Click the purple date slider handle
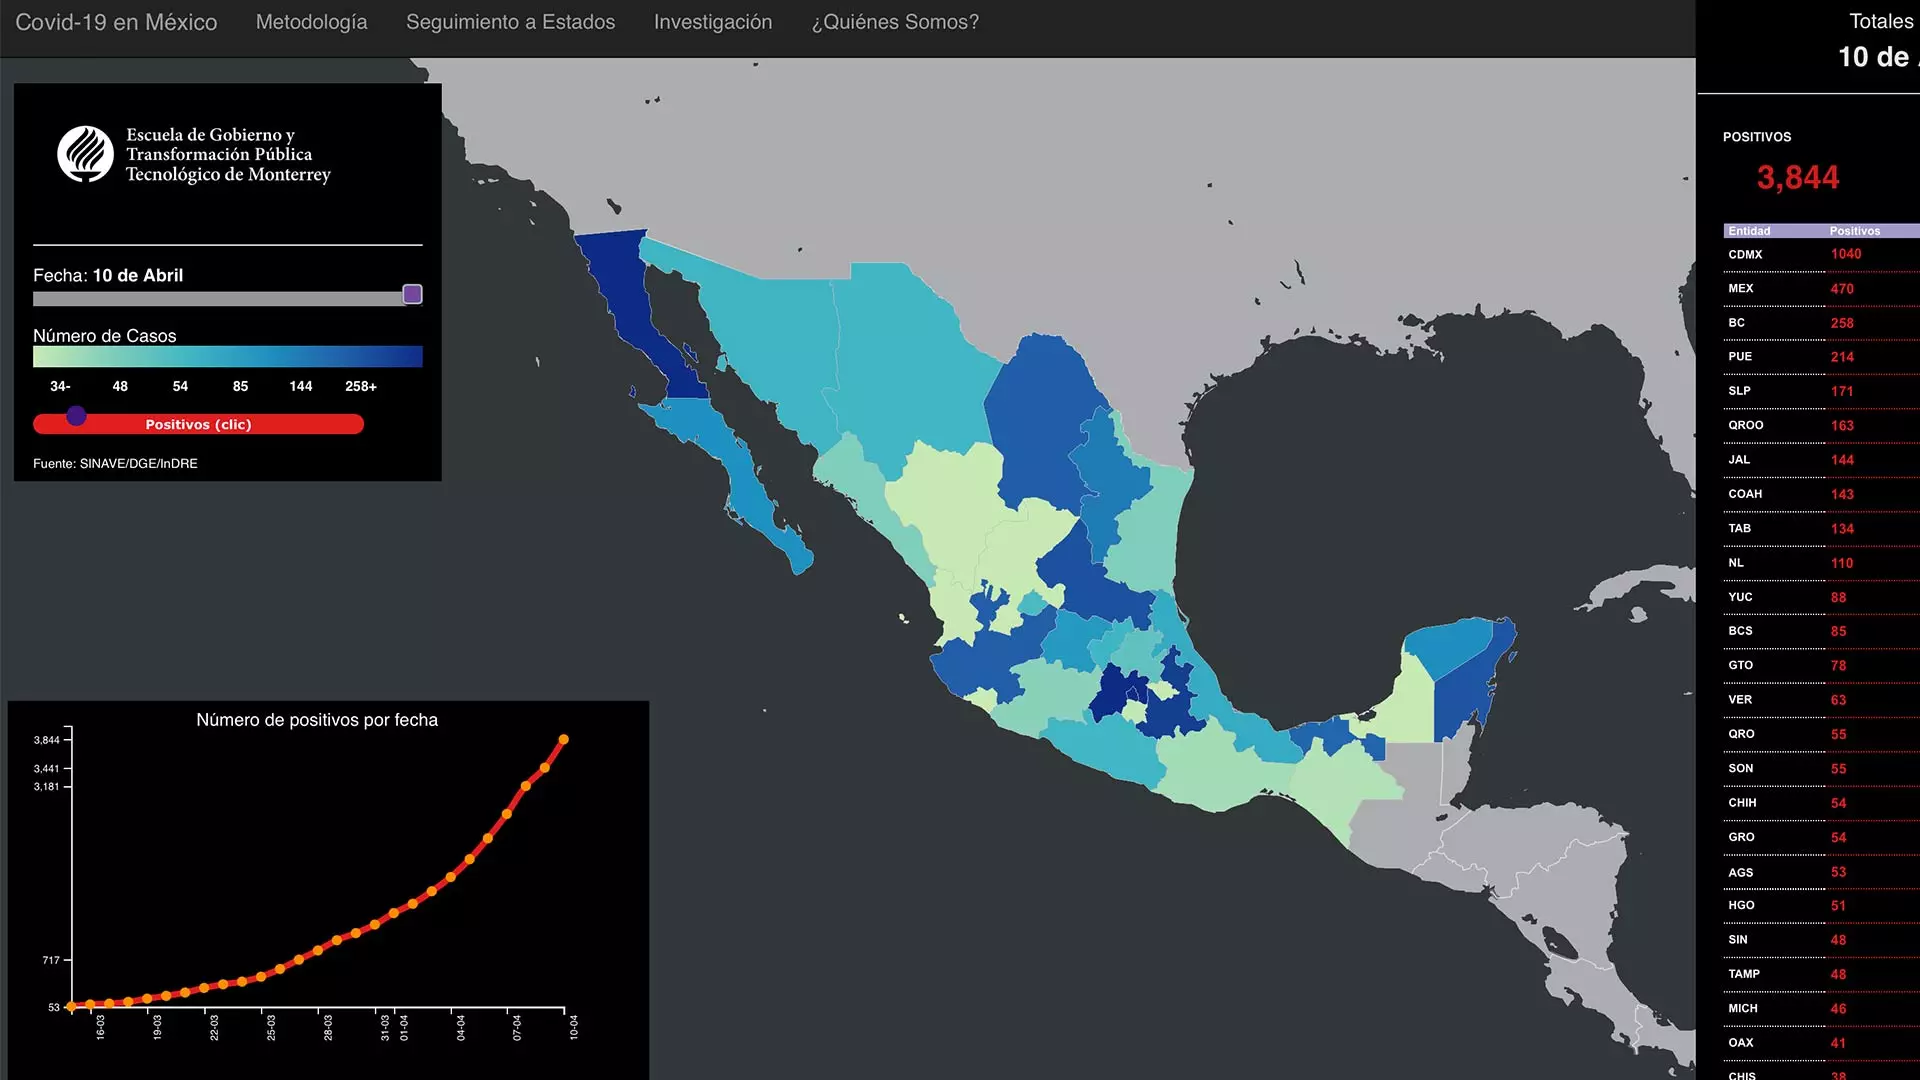 click(412, 294)
